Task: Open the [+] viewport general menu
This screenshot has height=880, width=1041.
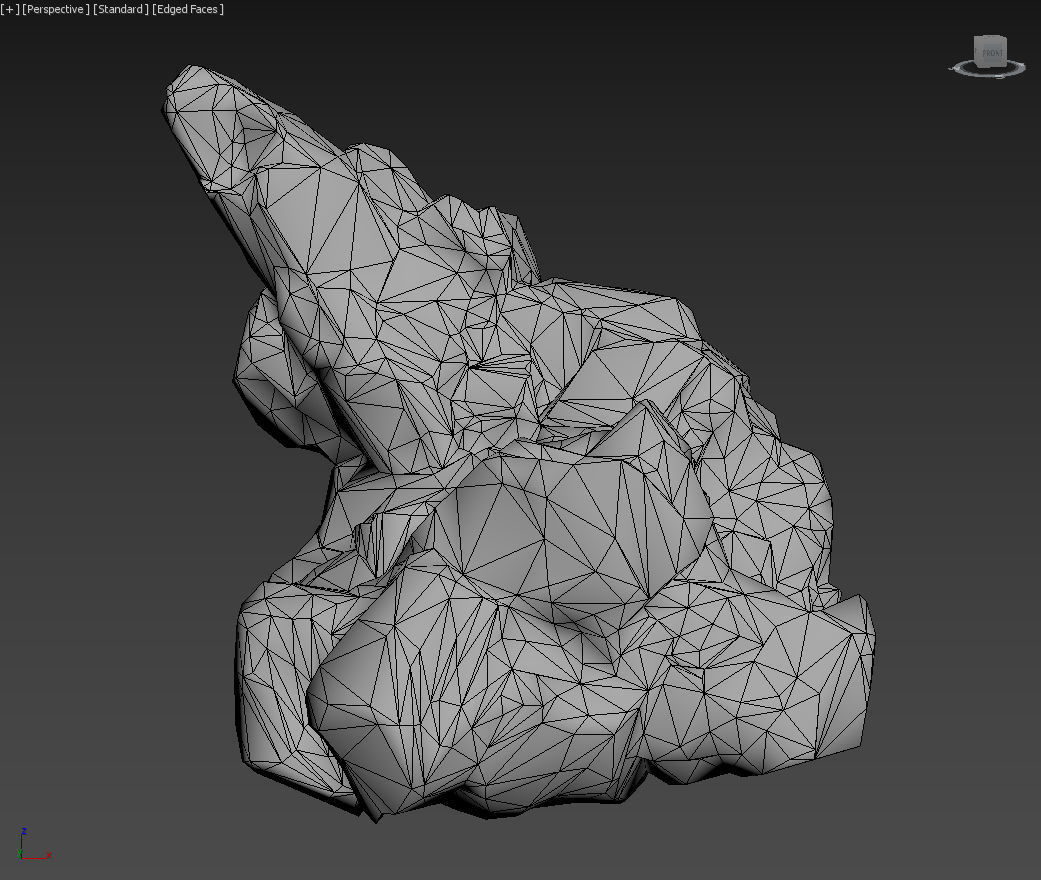Action: 10,9
